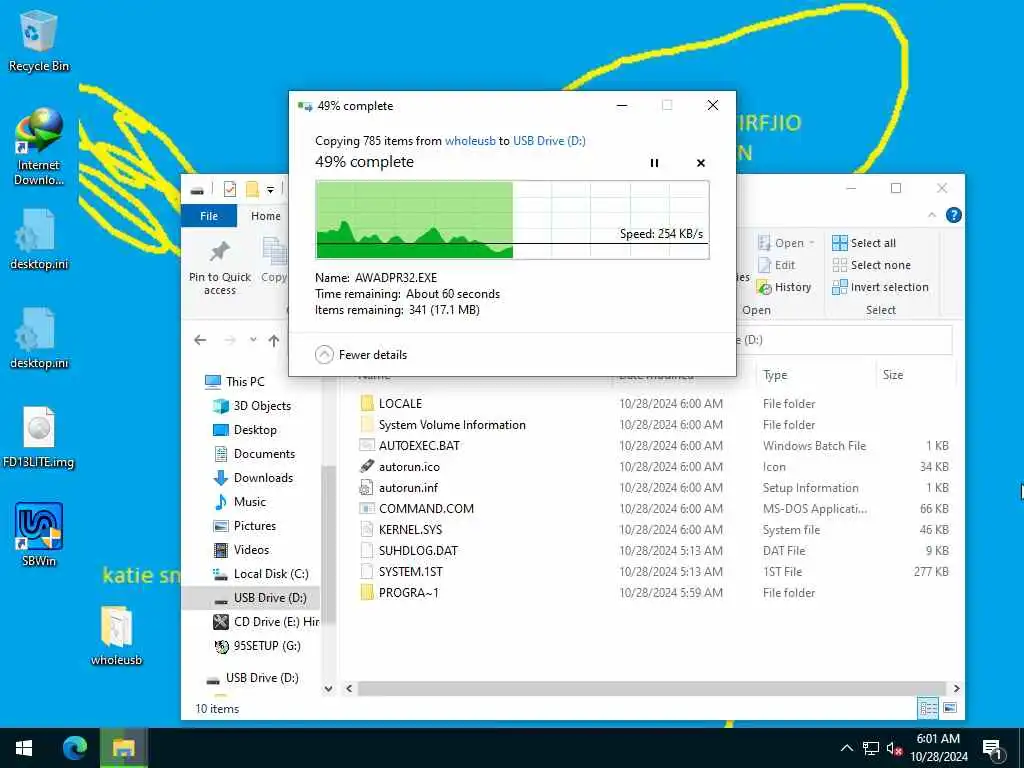Launch Microsoft Edge from the taskbar
Image resolution: width=1024 pixels, height=768 pixels.
coord(74,748)
